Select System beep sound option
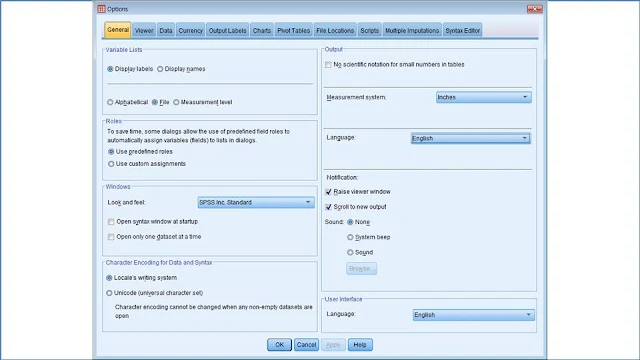Image resolution: width=640 pixels, height=360 pixels. click(x=350, y=237)
